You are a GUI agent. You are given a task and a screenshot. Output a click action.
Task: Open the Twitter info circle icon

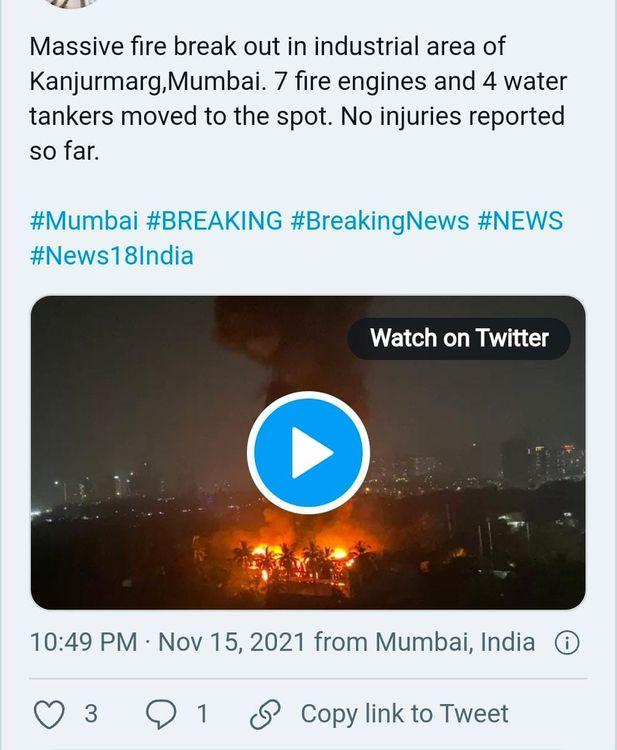[567, 642]
